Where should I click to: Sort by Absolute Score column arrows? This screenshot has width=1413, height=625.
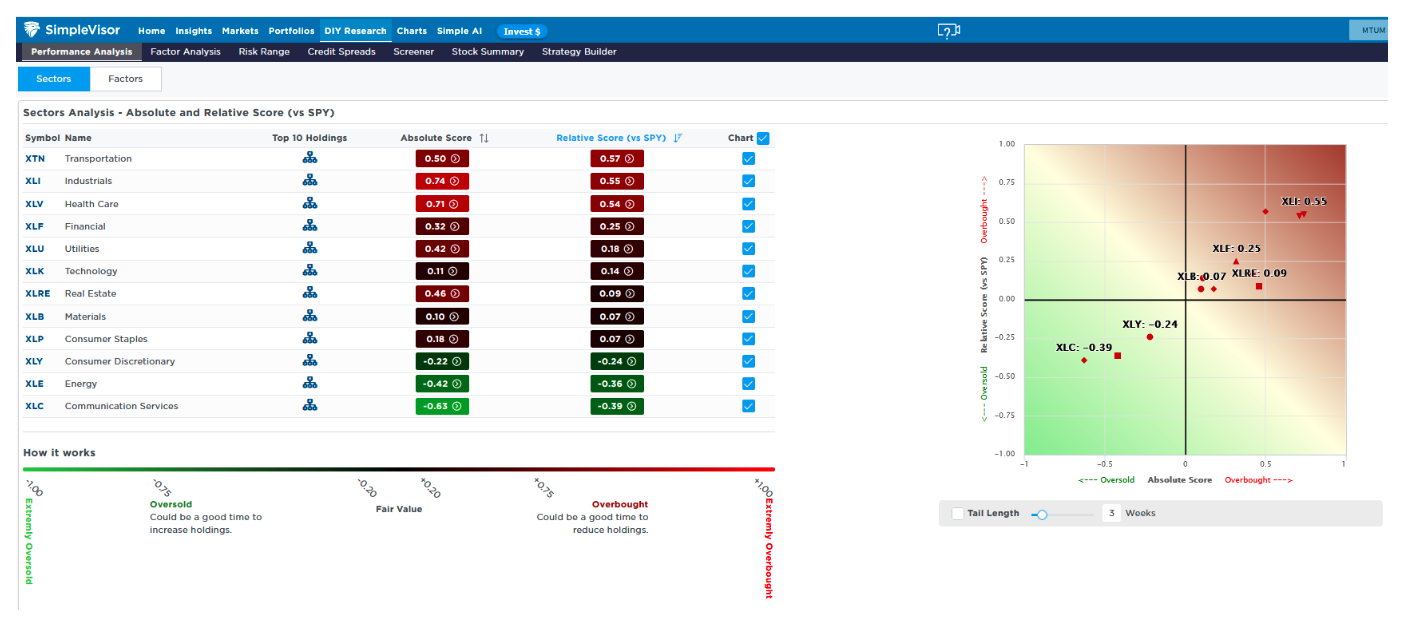[484, 138]
